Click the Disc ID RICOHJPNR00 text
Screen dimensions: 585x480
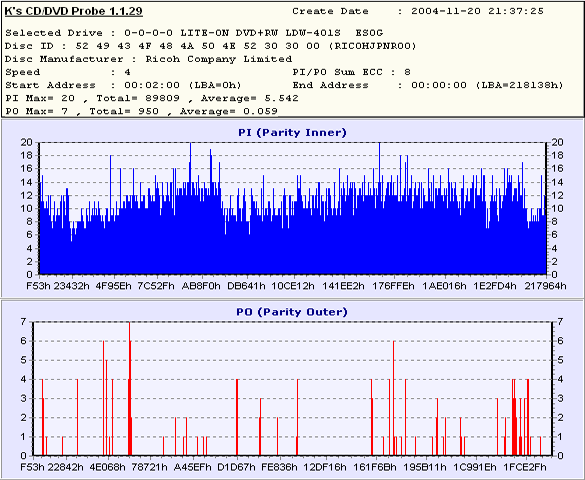pos(372,46)
